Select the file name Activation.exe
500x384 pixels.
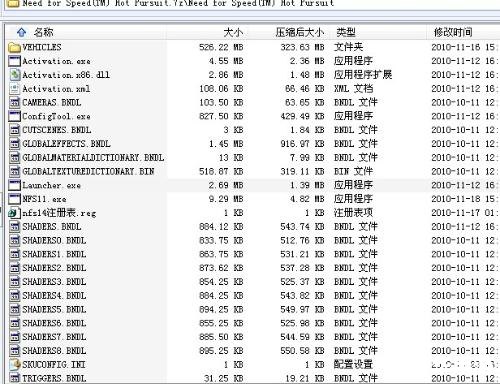point(56,61)
